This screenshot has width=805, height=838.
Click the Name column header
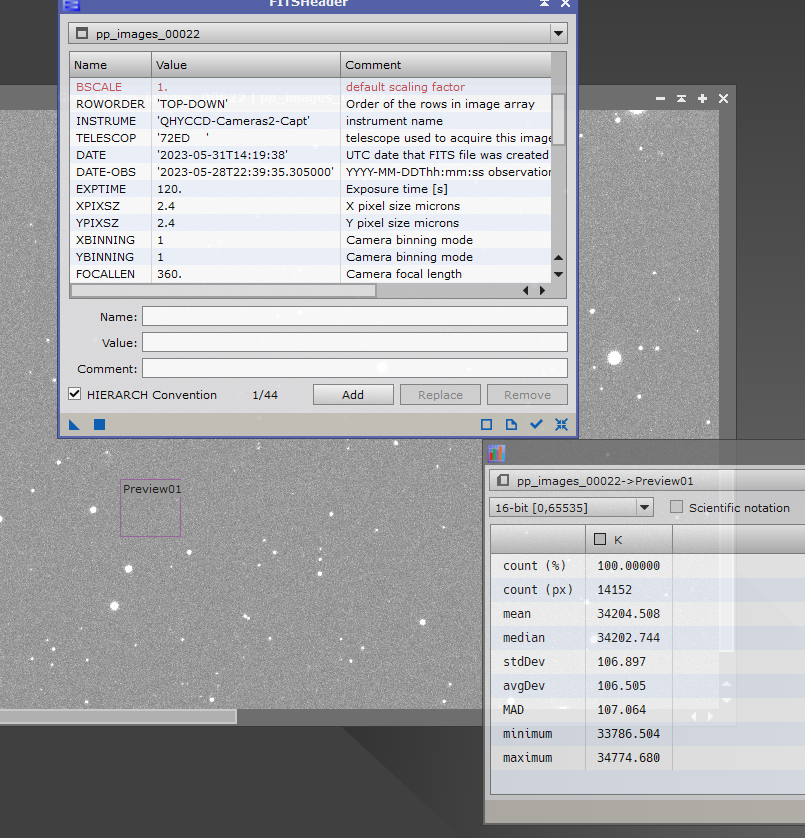click(111, 65)
